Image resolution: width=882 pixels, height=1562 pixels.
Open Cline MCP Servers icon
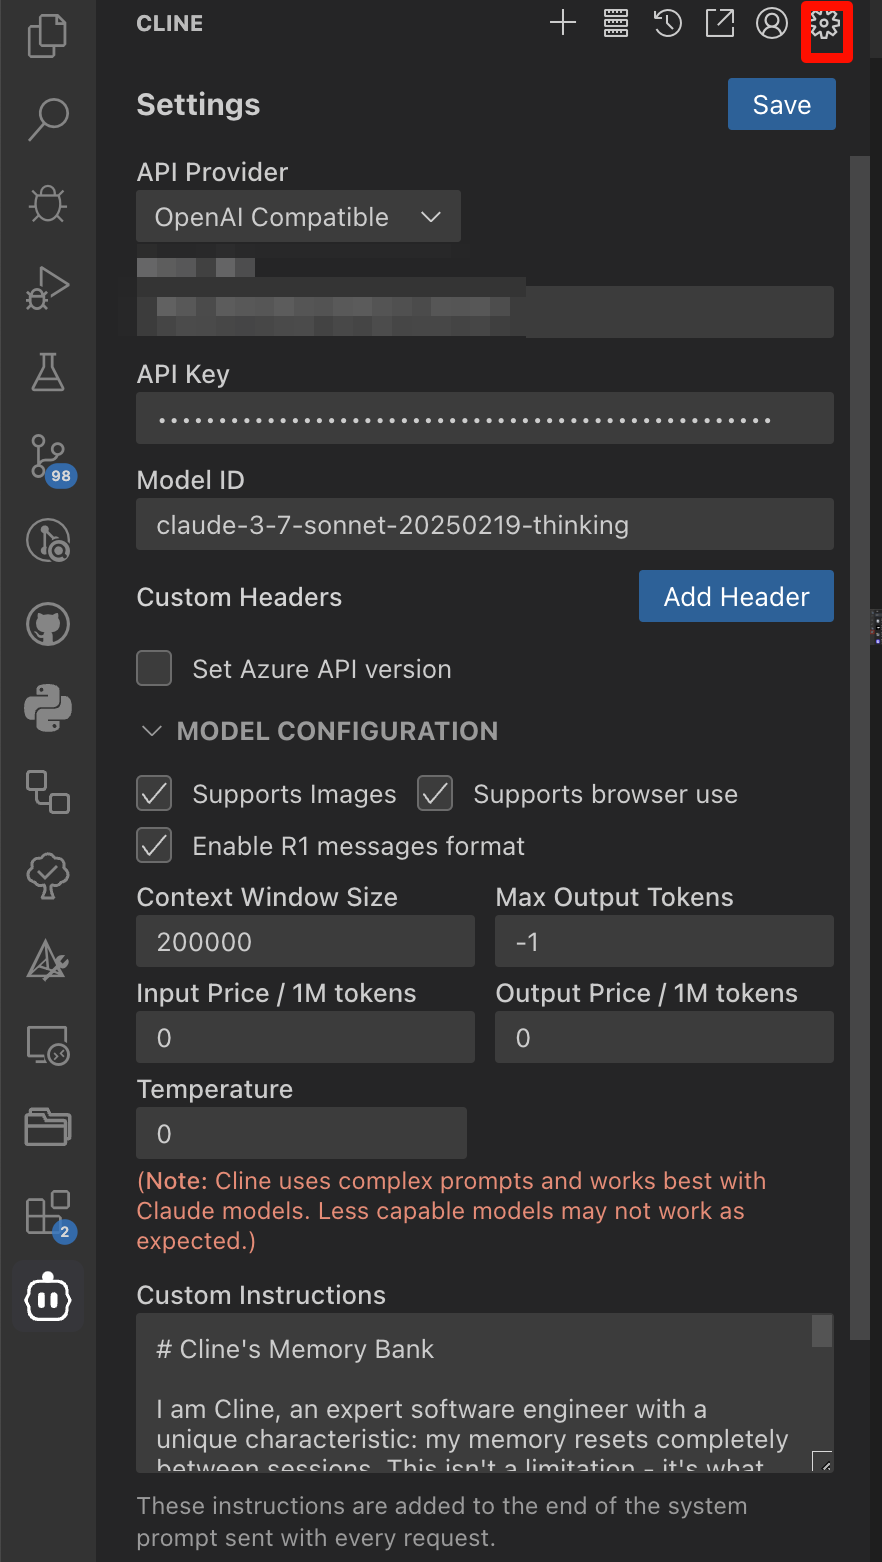pos(616,23)
